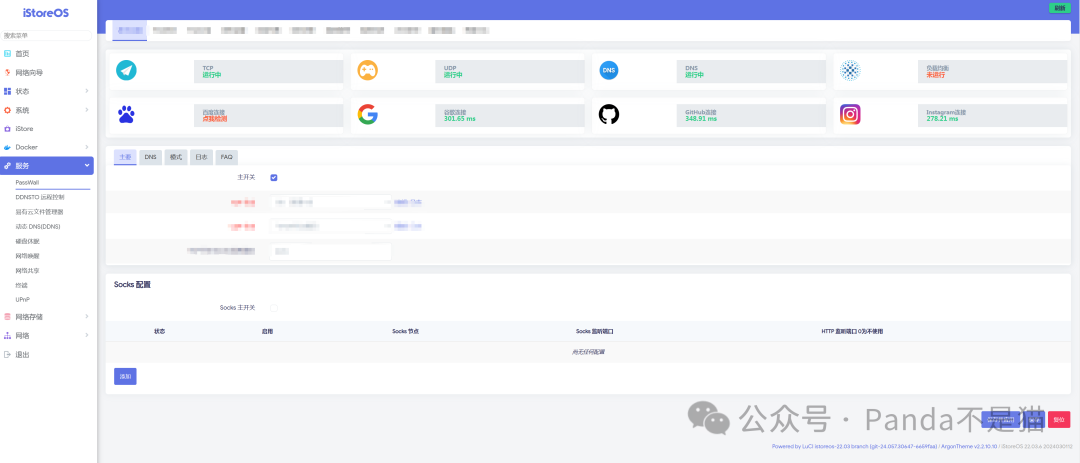Click the 278.21 ms Instagram latency value
This screenshot has height=463, width=1080.
942,119
